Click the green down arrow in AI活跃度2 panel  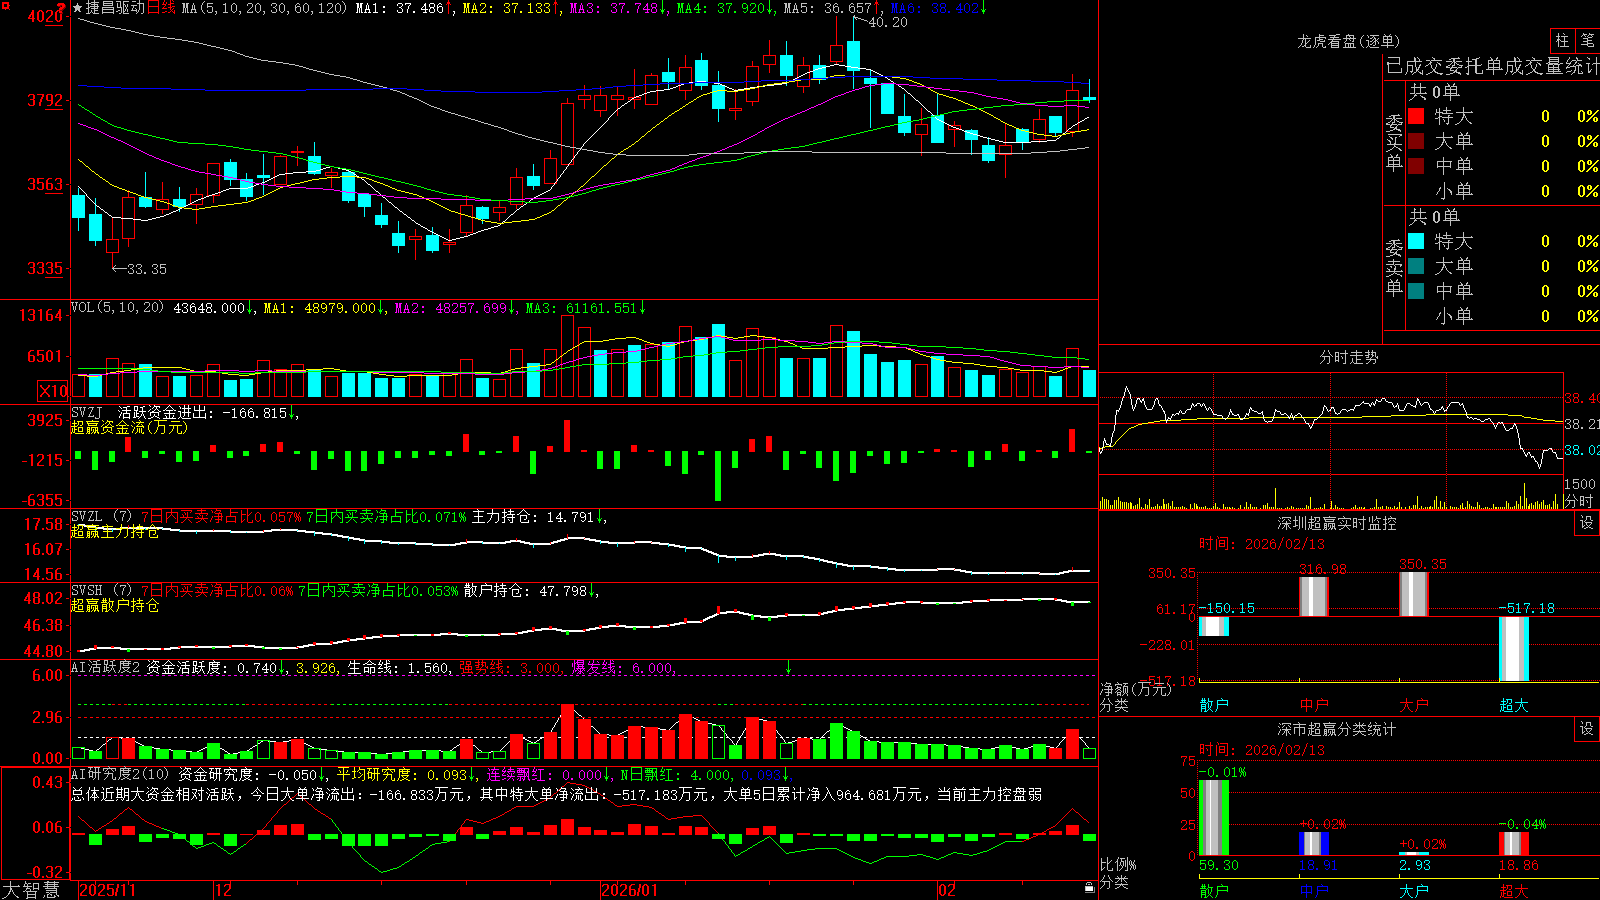click(x=789, y=667)
